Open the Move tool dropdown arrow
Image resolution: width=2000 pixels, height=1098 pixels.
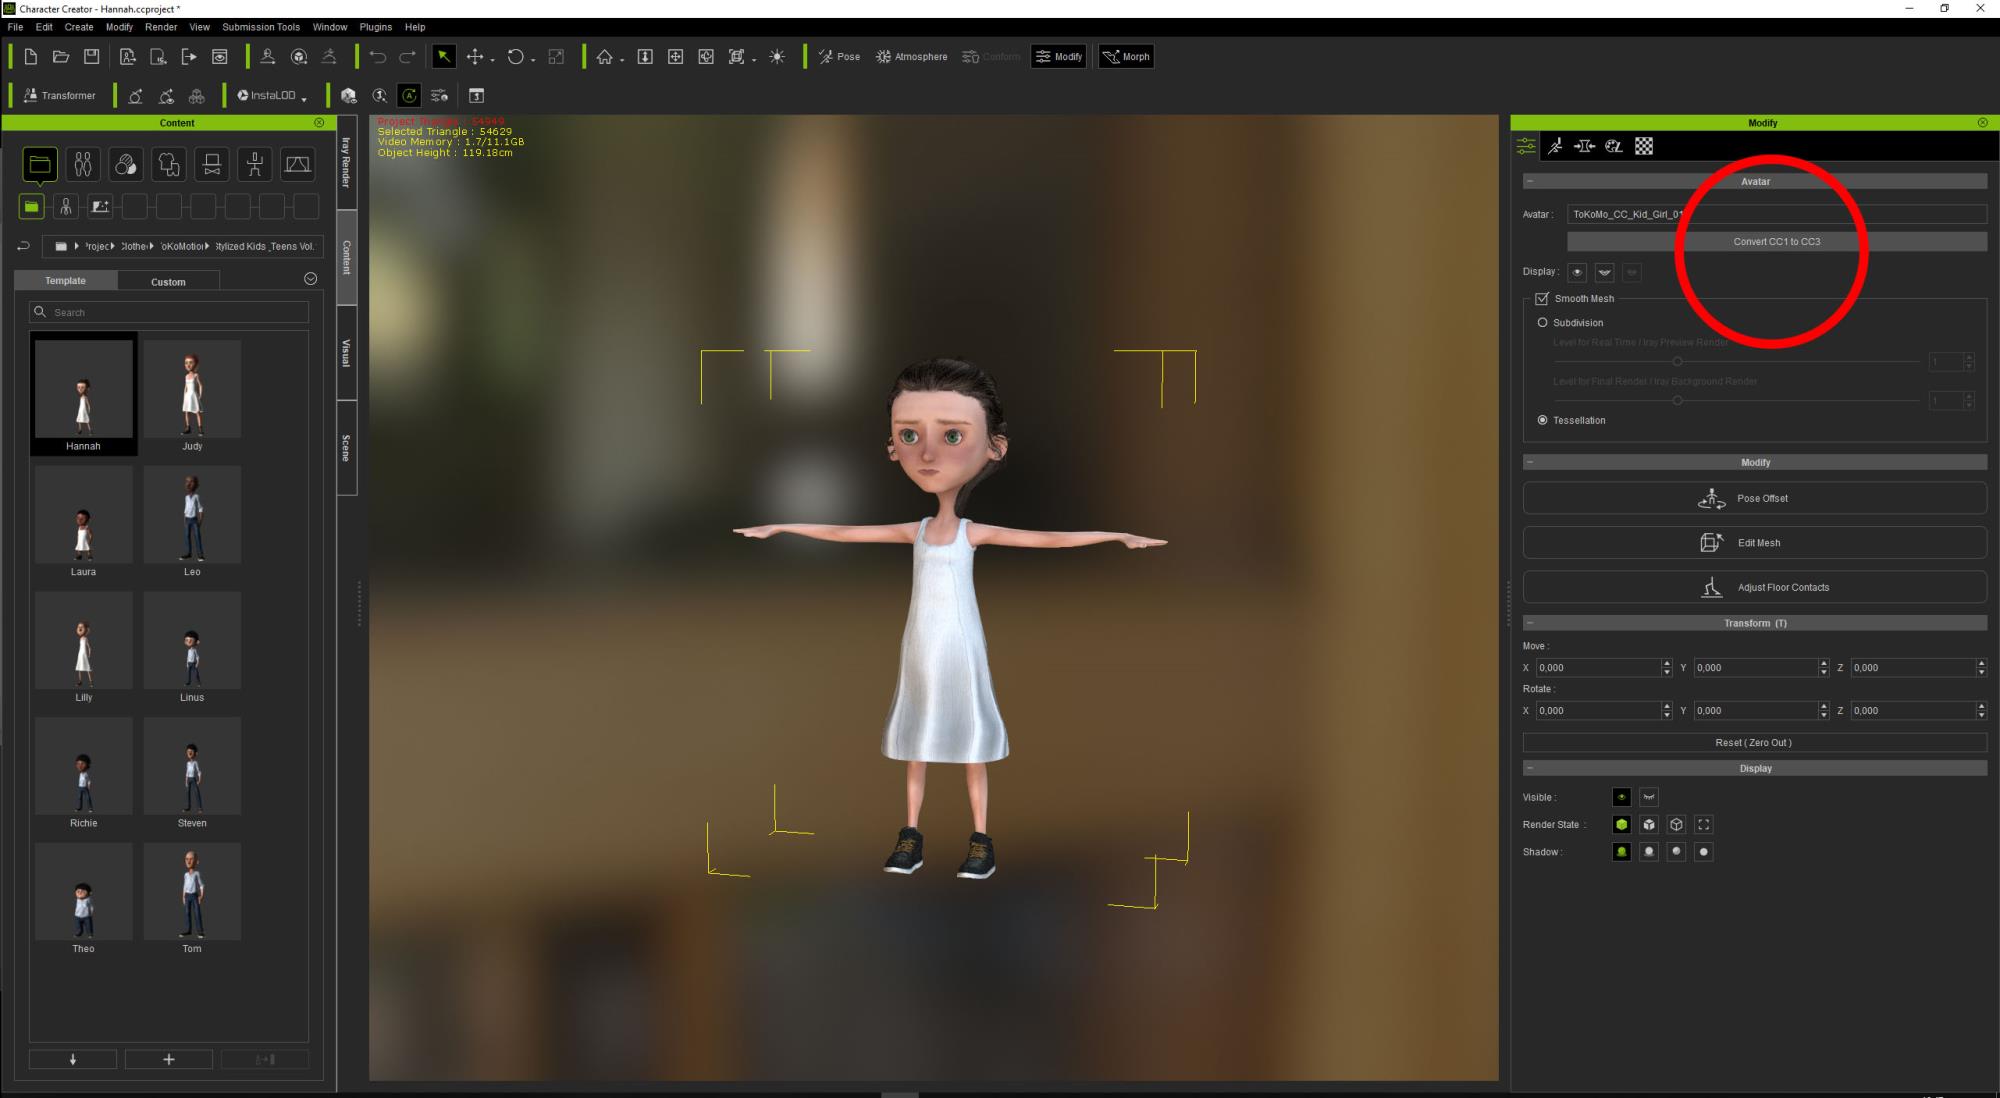click(492, 60)
